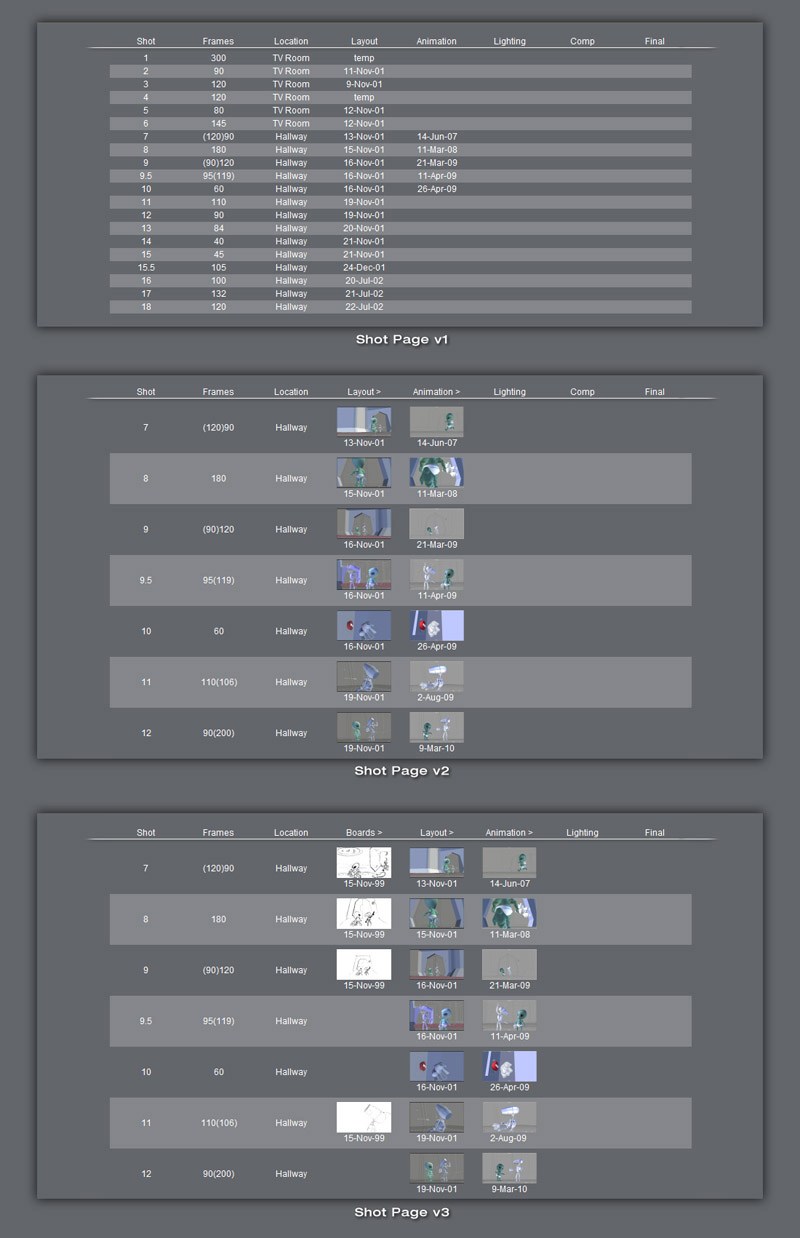Expand the 'Animation >' column in Shot Page v2
This screenshot has width=800, height=1238.
(x=436, y=392)
